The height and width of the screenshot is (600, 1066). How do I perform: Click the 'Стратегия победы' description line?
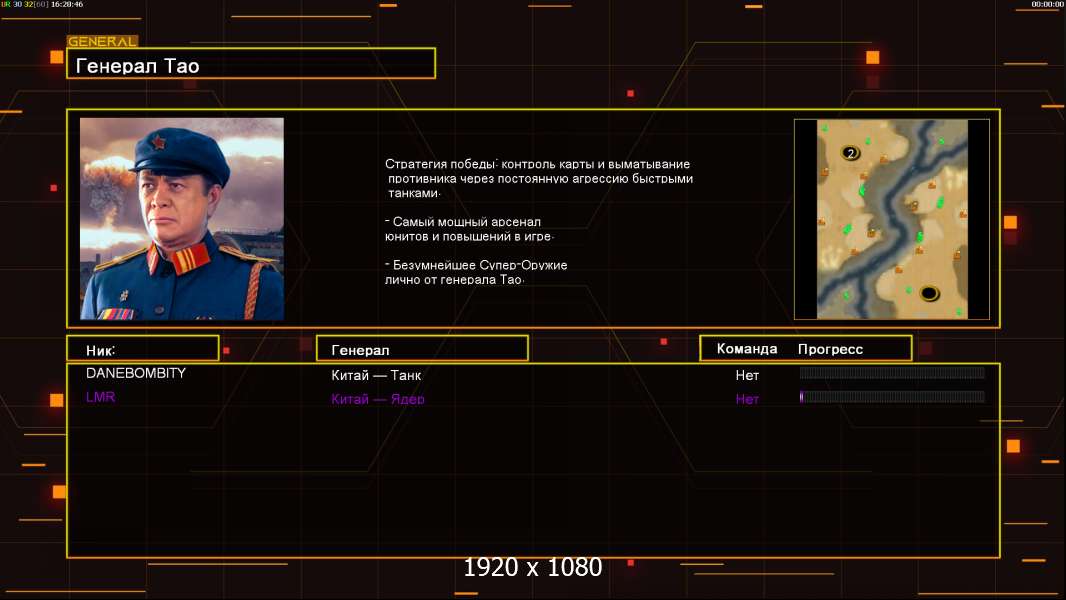coord(538,164)
